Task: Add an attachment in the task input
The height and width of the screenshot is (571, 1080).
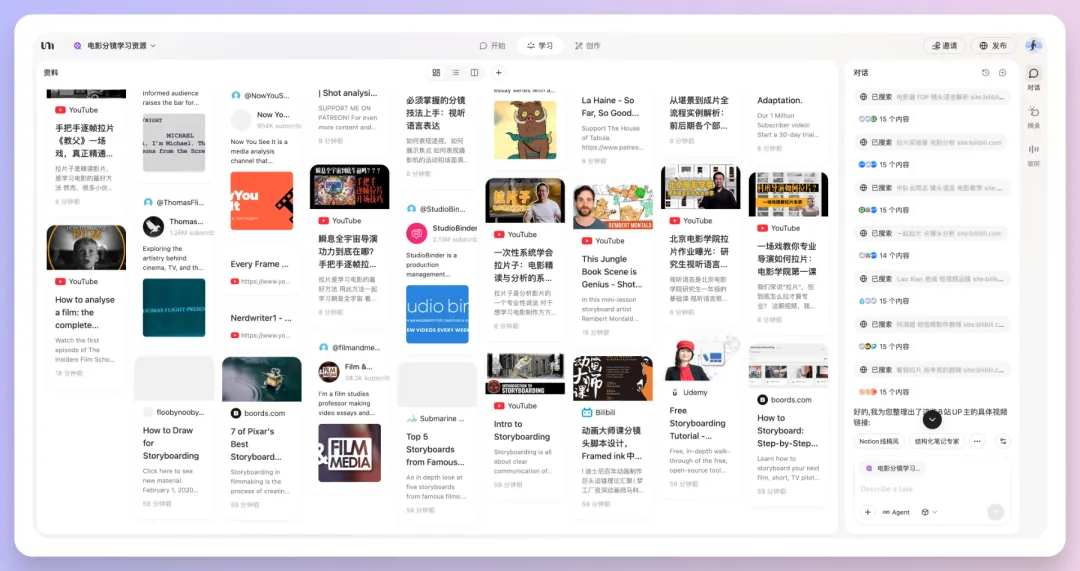Action: click(x=867, y=512)
